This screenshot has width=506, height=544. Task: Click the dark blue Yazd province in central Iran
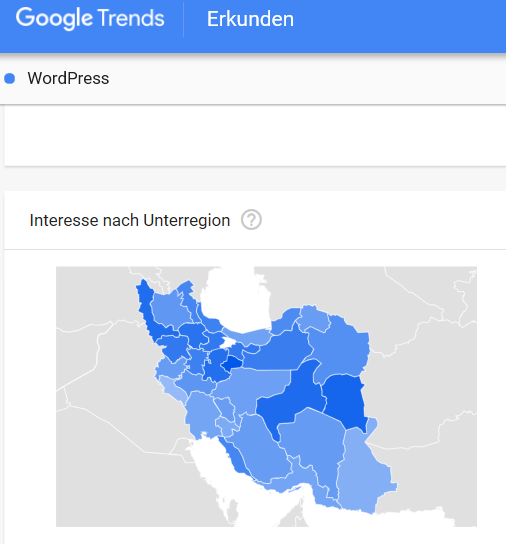[292, 399]
